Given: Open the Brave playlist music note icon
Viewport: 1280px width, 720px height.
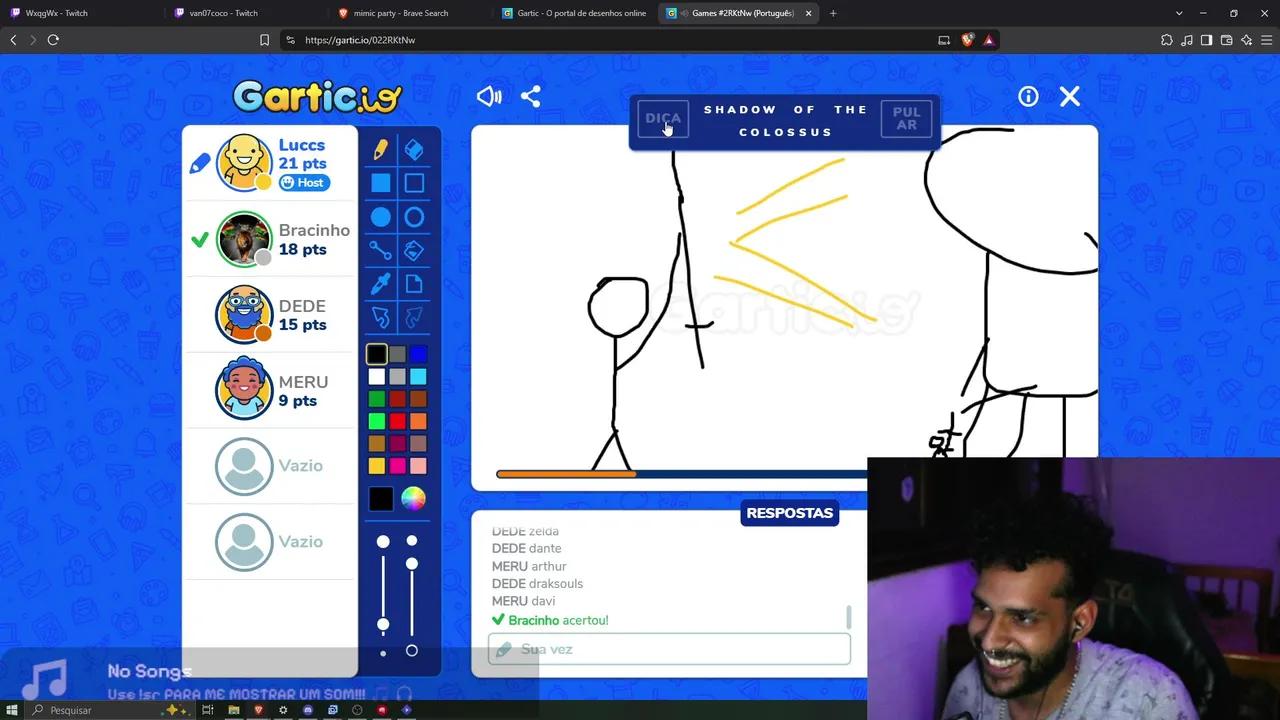Looking at the screenshot, I should tap(1187, 40).
